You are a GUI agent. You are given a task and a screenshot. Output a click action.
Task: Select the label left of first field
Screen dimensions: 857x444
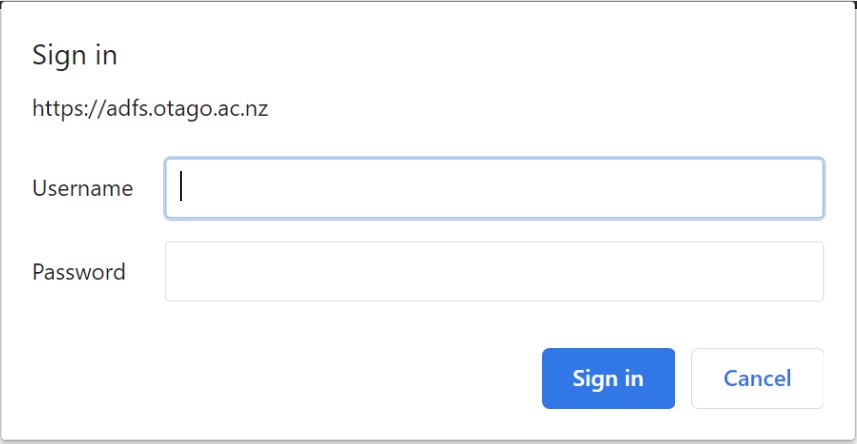click(x=83, y=188)
